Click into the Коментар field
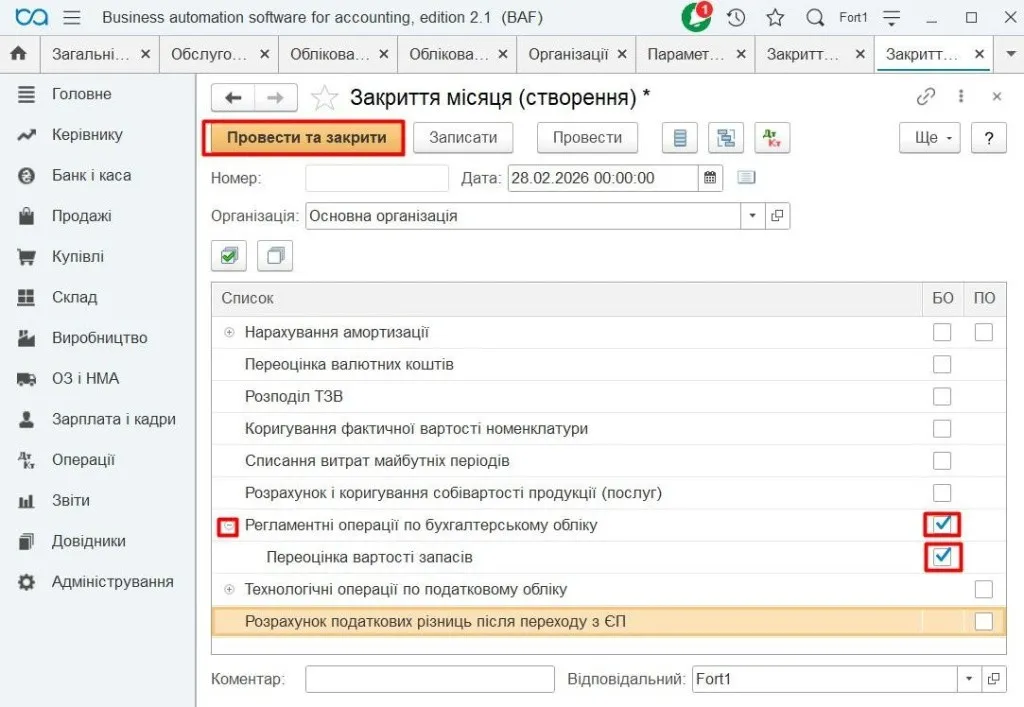Screen dimensions: 1024x707 [x=430, y=679]
